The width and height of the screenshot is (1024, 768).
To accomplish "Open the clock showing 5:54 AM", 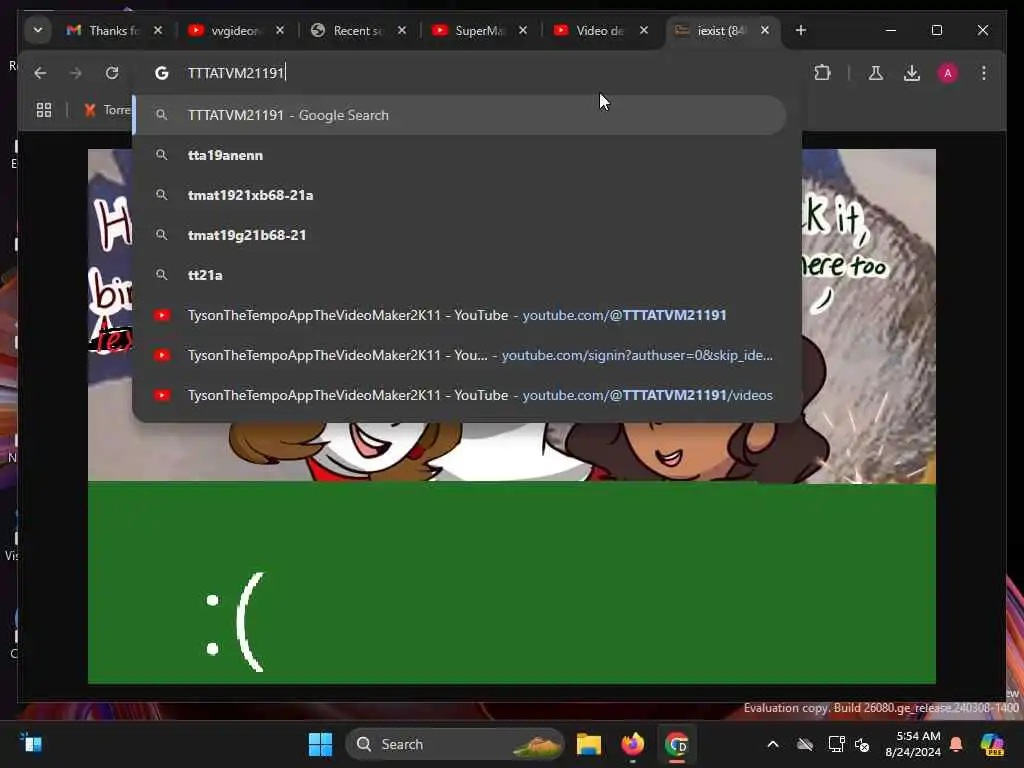I will pyautogui.click(x=913, y=744).
